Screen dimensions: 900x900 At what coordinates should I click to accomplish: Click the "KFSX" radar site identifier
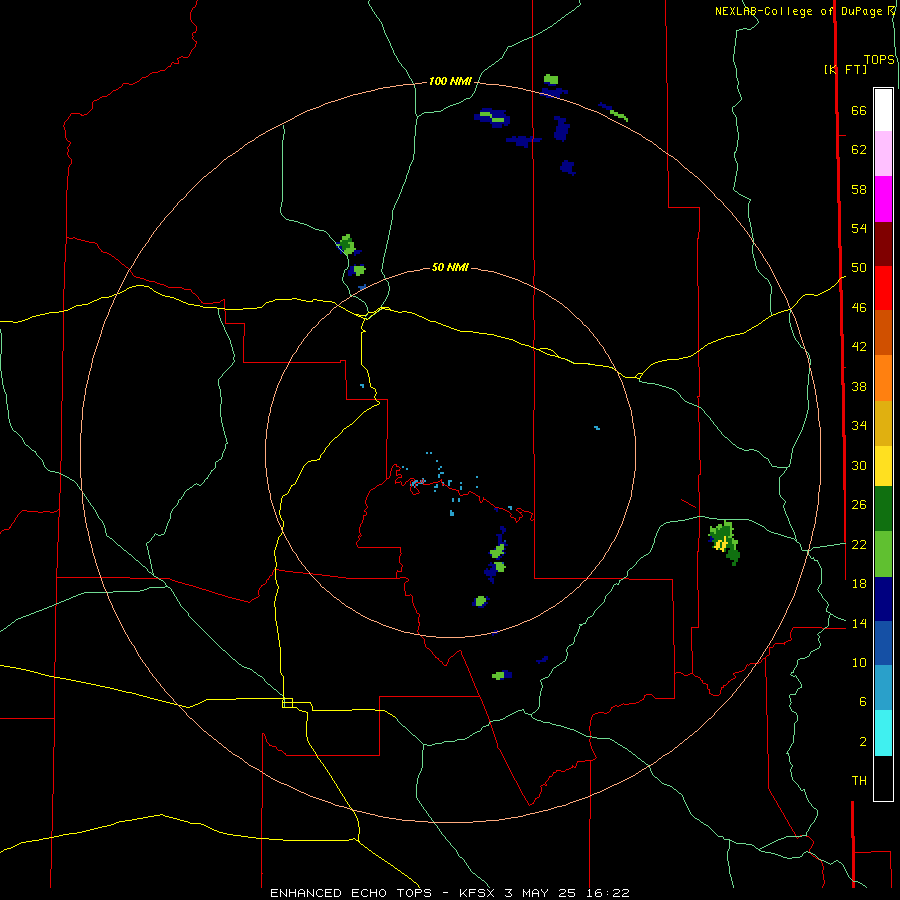(478, 893)
